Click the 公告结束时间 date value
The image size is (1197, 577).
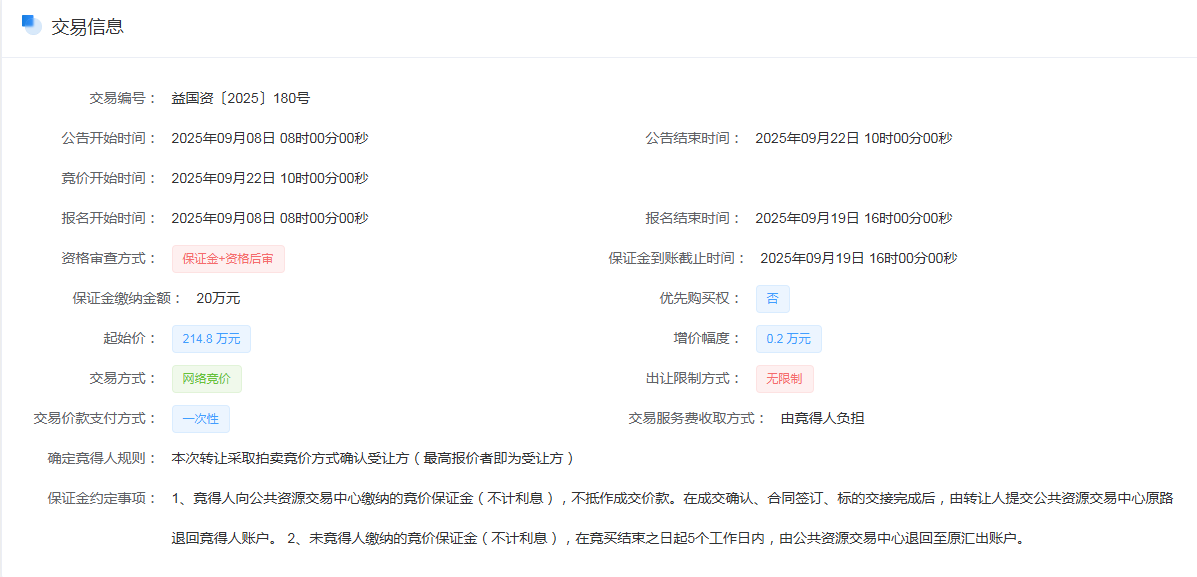[853, 138]
